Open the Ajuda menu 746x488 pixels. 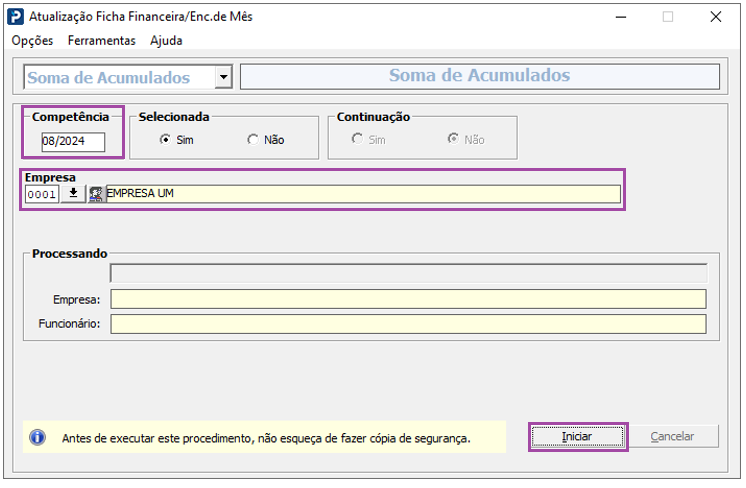point(166,41)
